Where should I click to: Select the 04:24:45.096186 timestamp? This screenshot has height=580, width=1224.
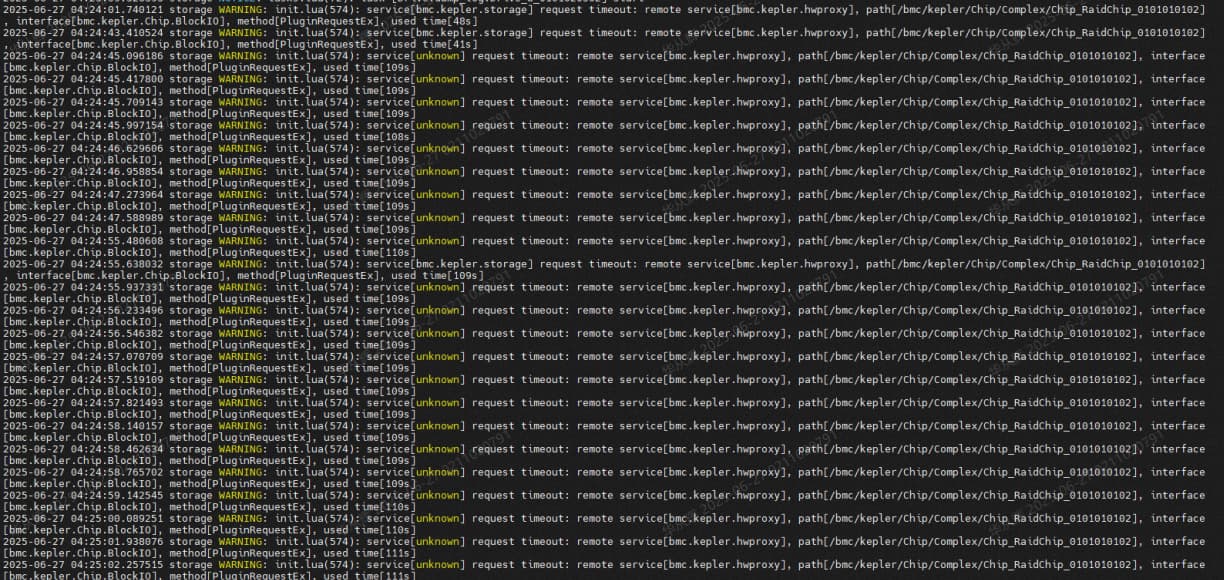(116, 55)
